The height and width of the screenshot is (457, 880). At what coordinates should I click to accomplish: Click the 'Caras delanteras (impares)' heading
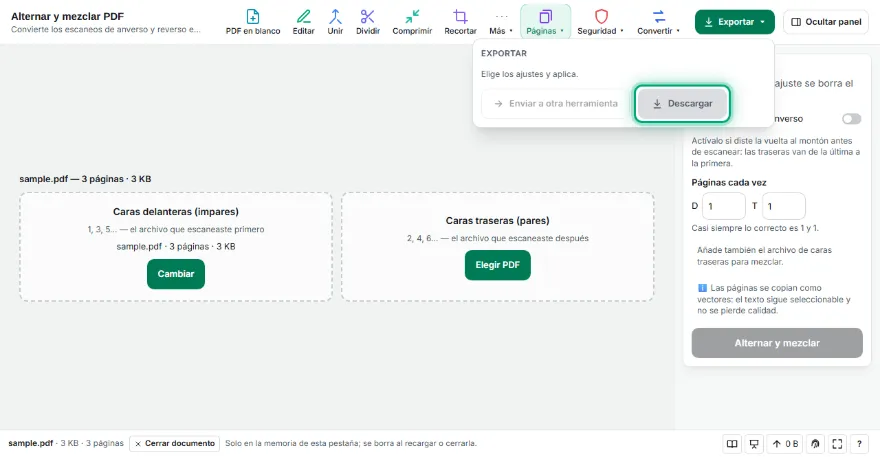pyautogui.click(x=176, y=212)
